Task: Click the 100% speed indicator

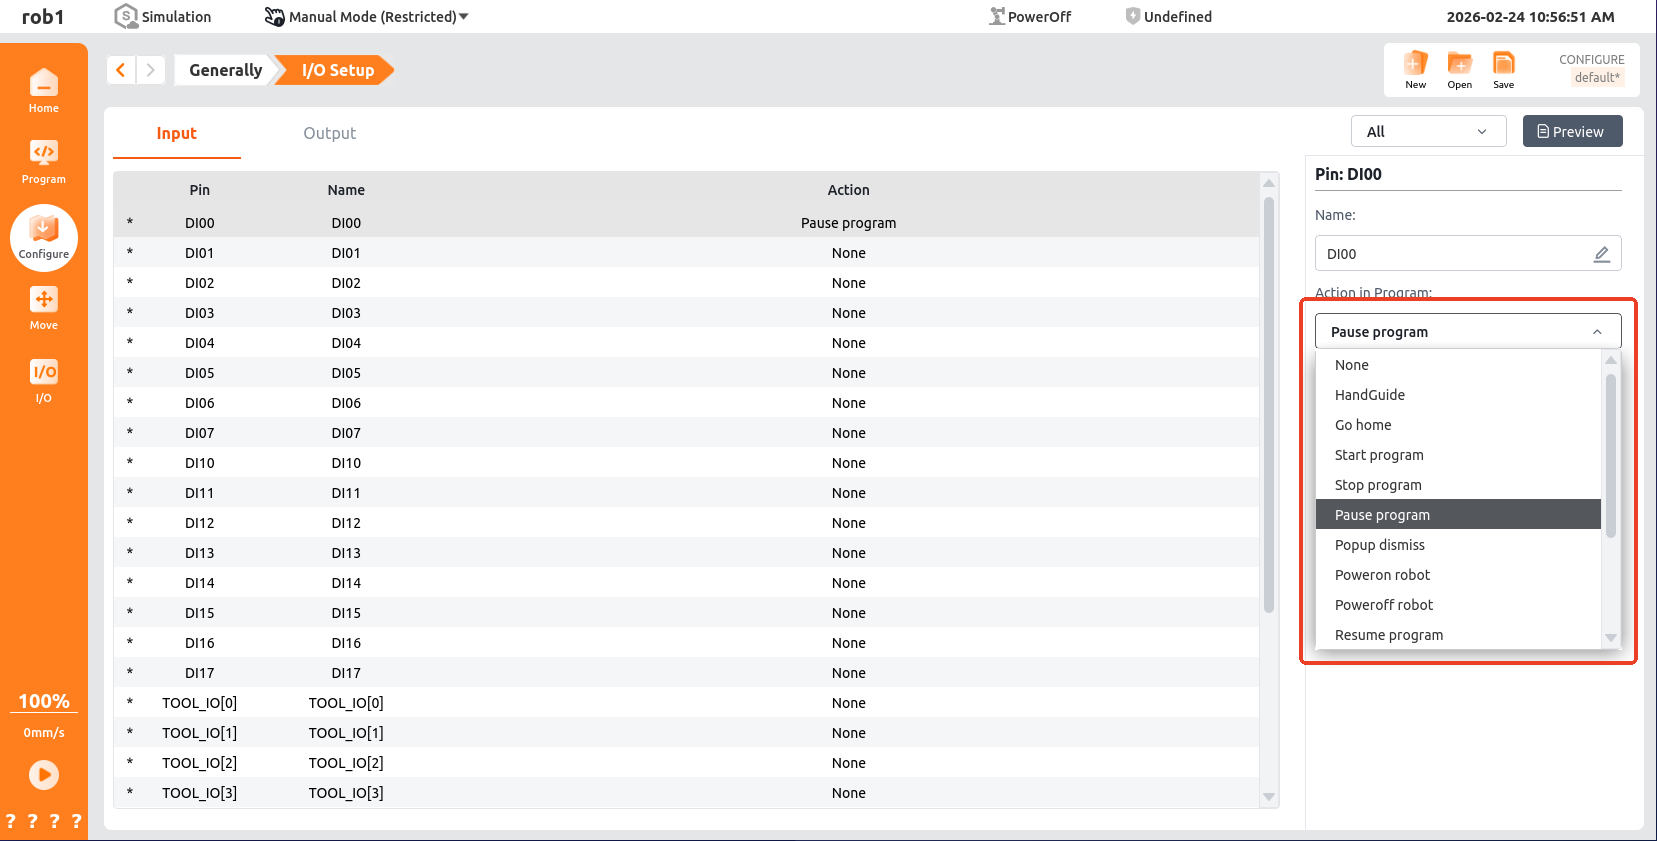Action: click(x=44, y=701)
